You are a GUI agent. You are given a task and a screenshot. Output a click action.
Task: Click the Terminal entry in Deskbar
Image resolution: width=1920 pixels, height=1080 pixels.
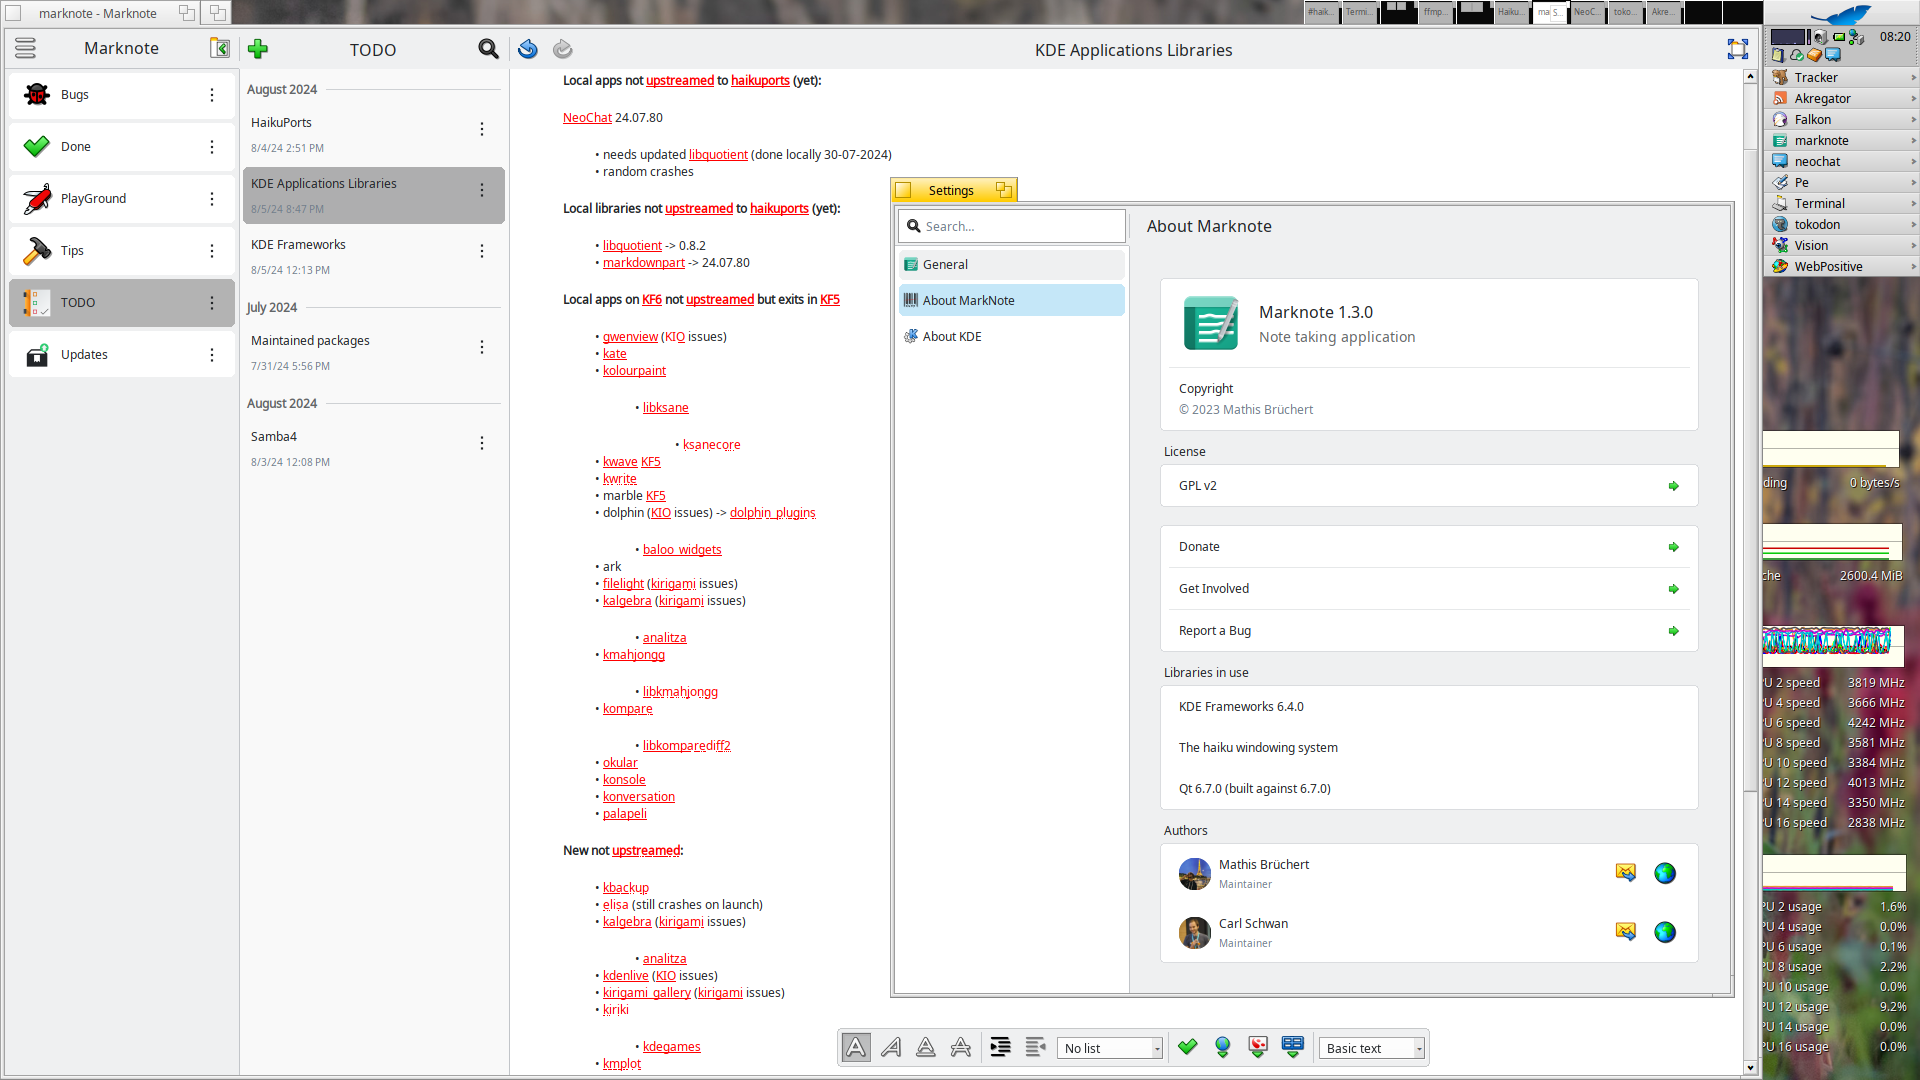(1840, 203)
